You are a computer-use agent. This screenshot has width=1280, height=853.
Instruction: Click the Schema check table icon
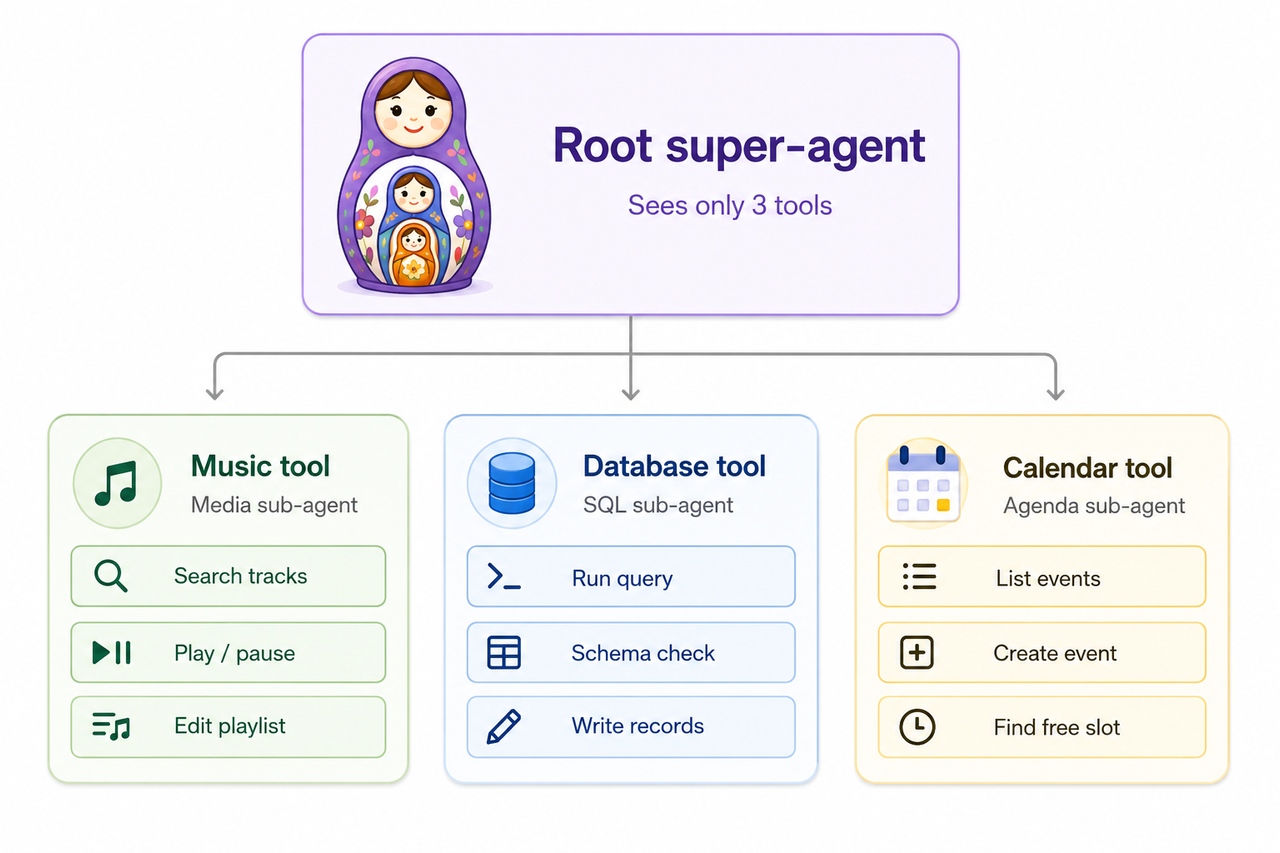click(x=504, y=653)
